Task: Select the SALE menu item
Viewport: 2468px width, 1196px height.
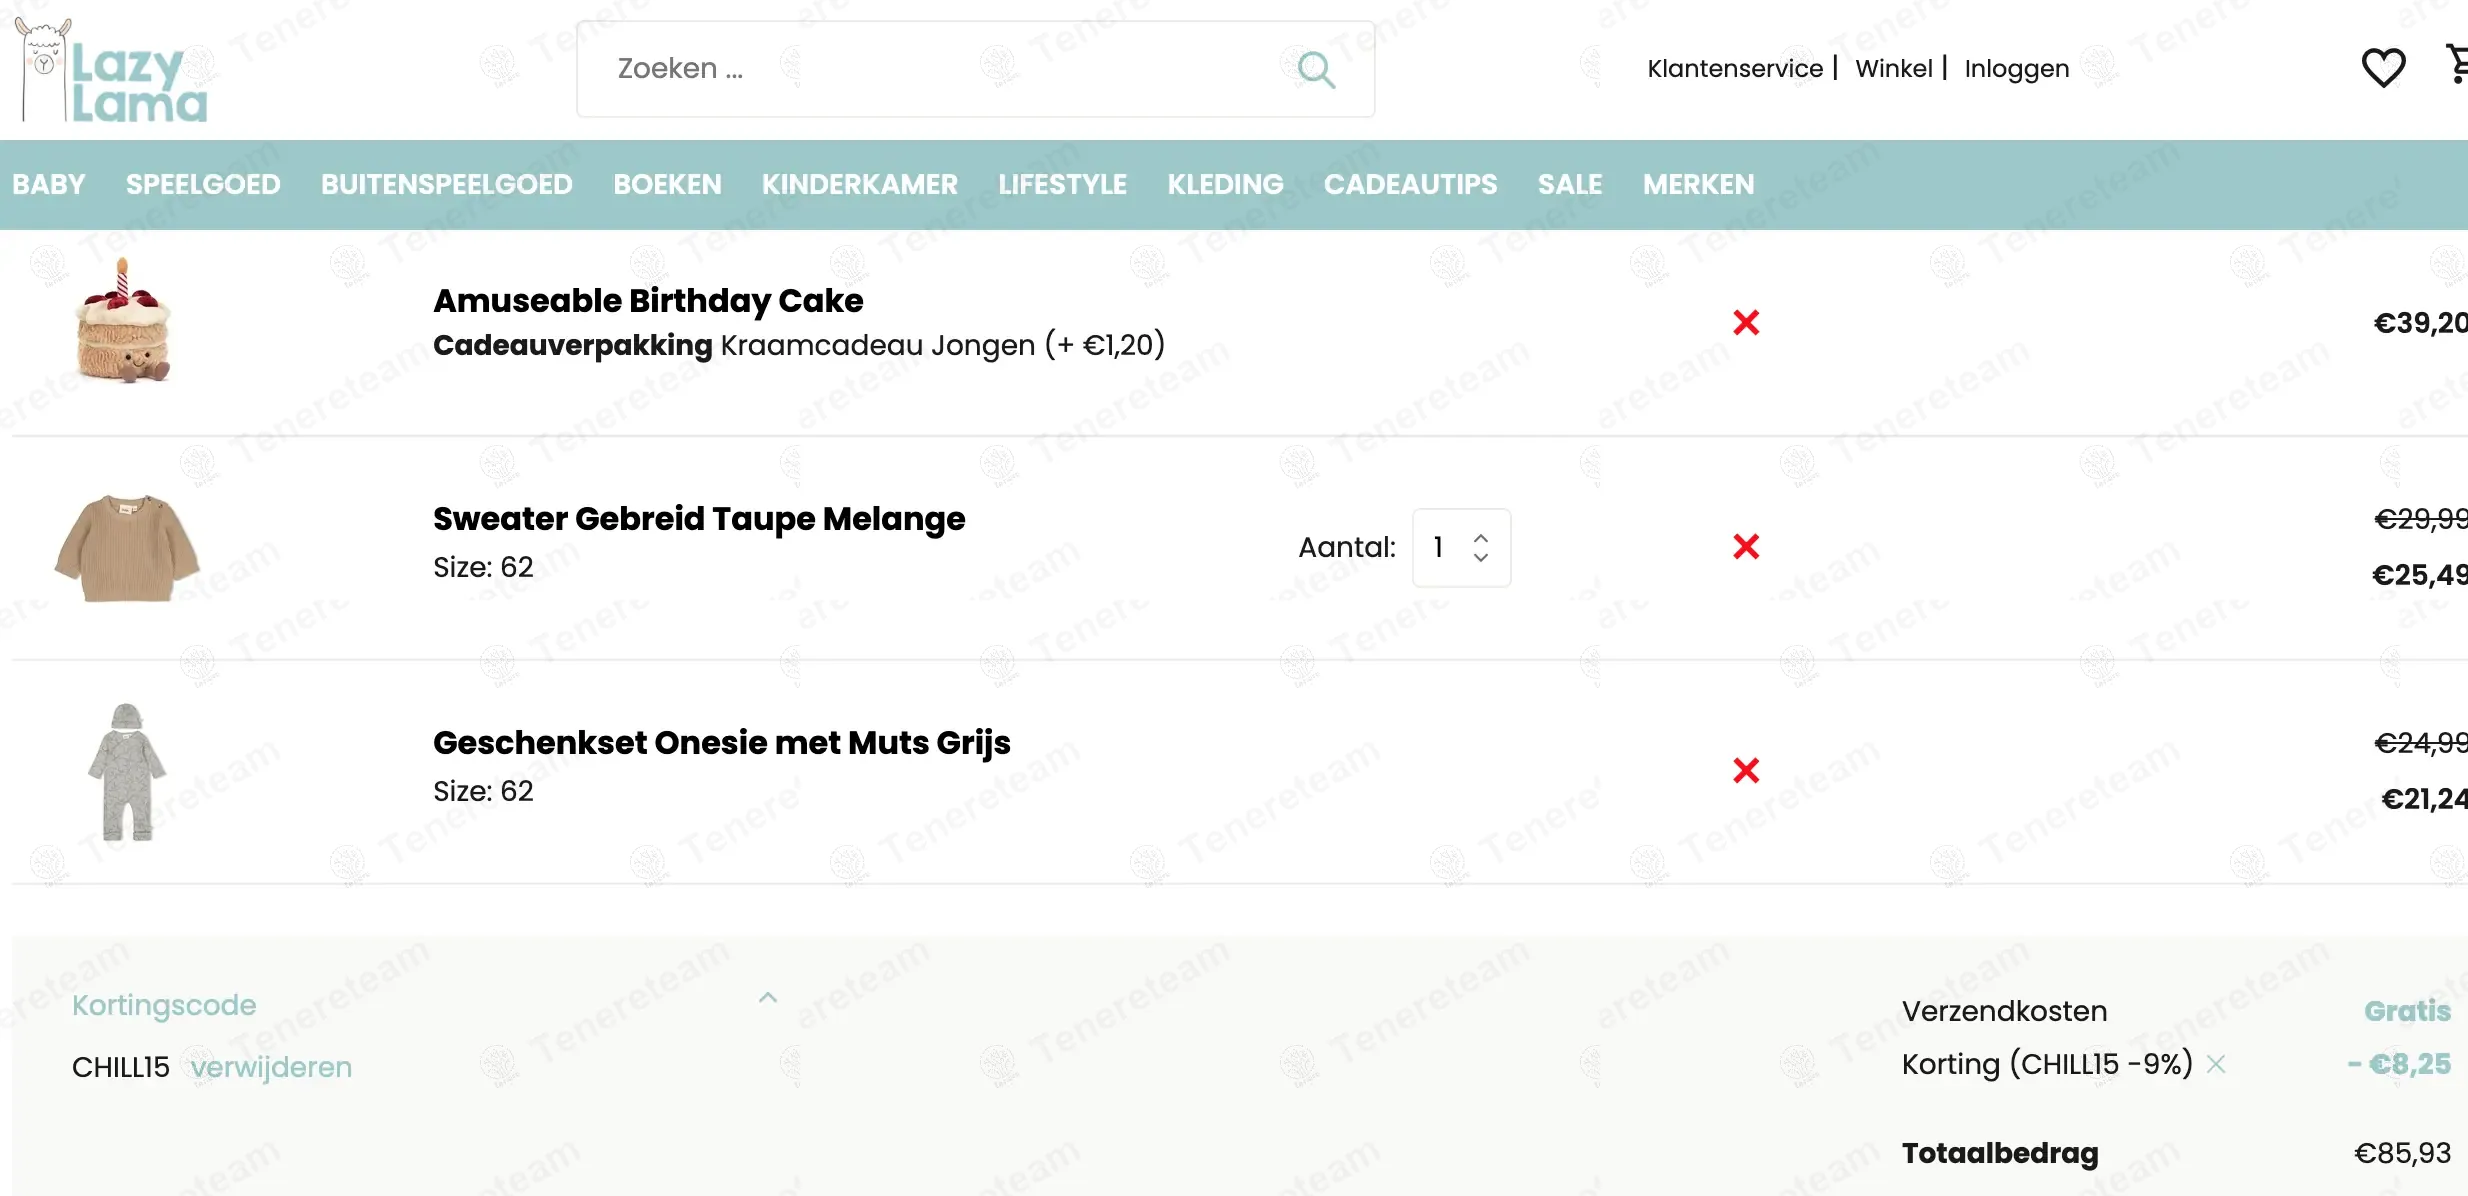Action: tap(1570, 184)
